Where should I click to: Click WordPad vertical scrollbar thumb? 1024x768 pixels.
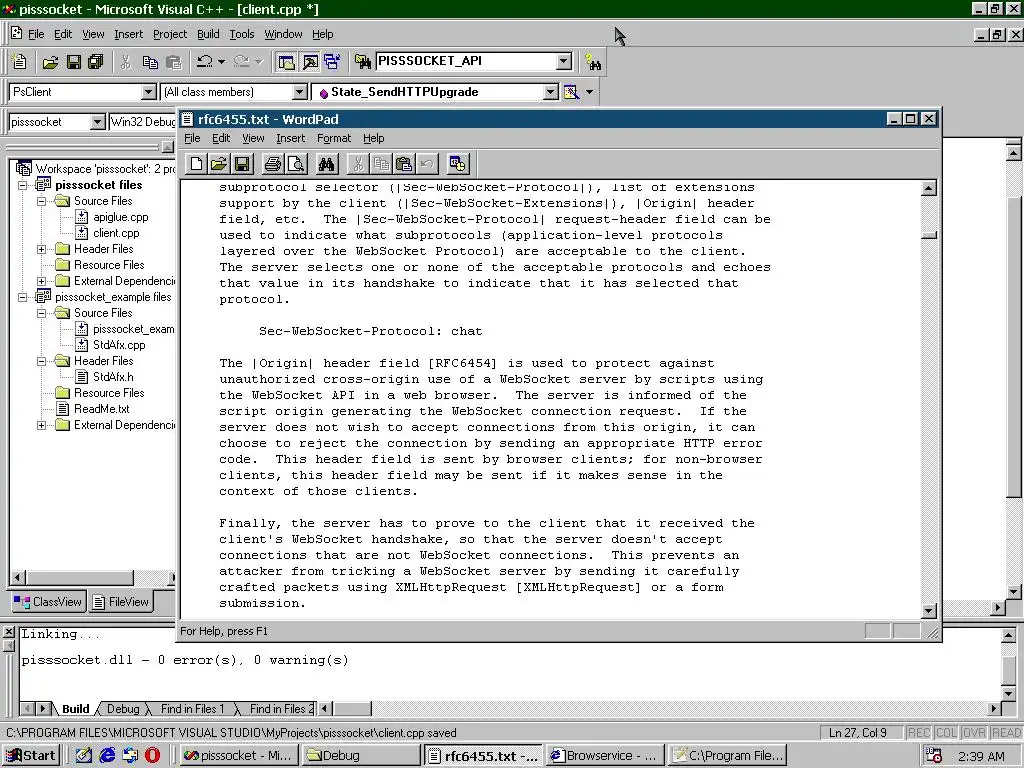pos(929,235)
